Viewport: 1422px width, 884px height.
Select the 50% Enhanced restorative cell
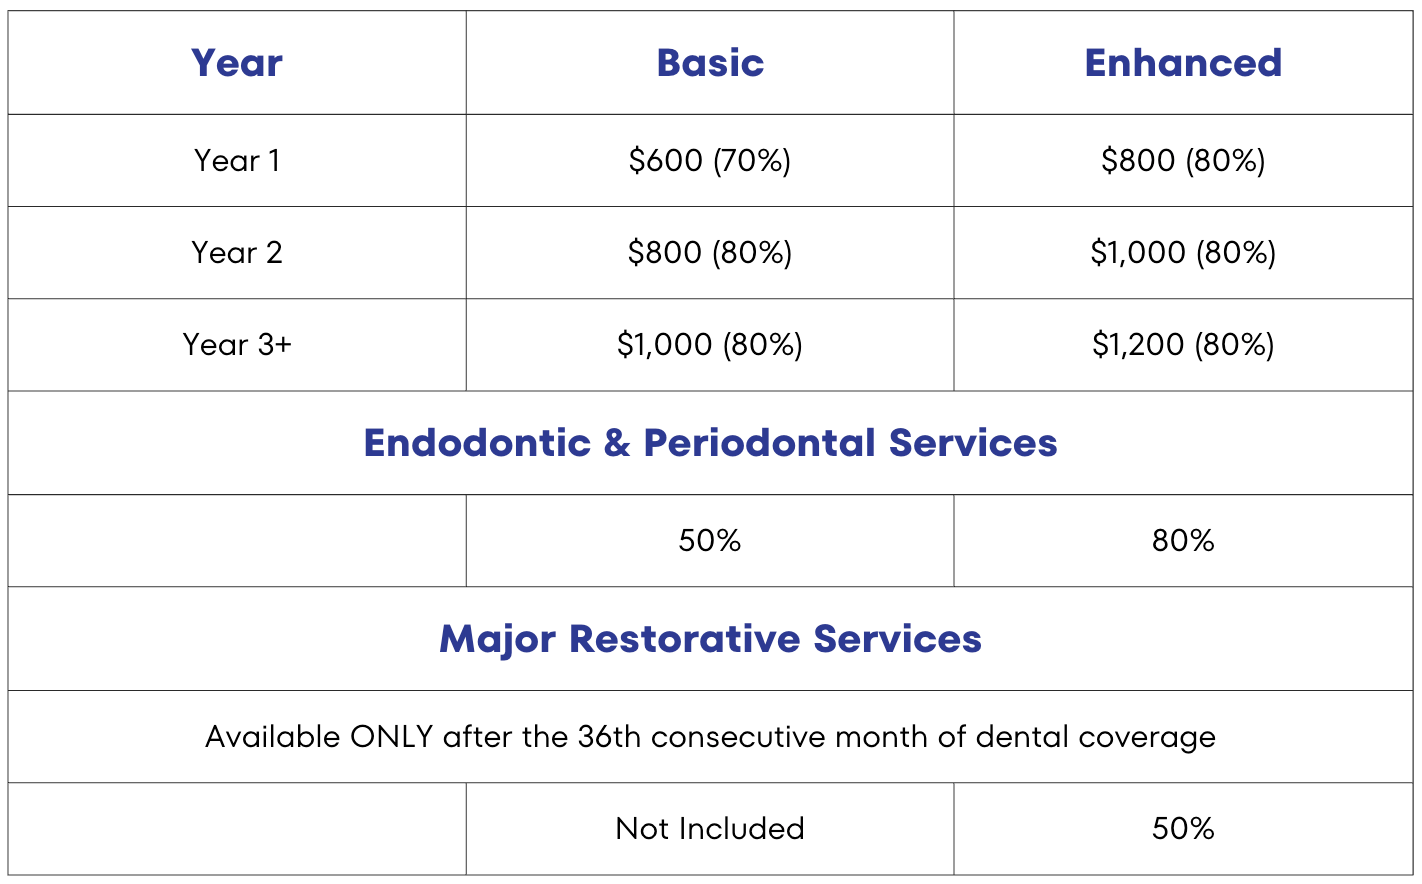(1183, 828)
